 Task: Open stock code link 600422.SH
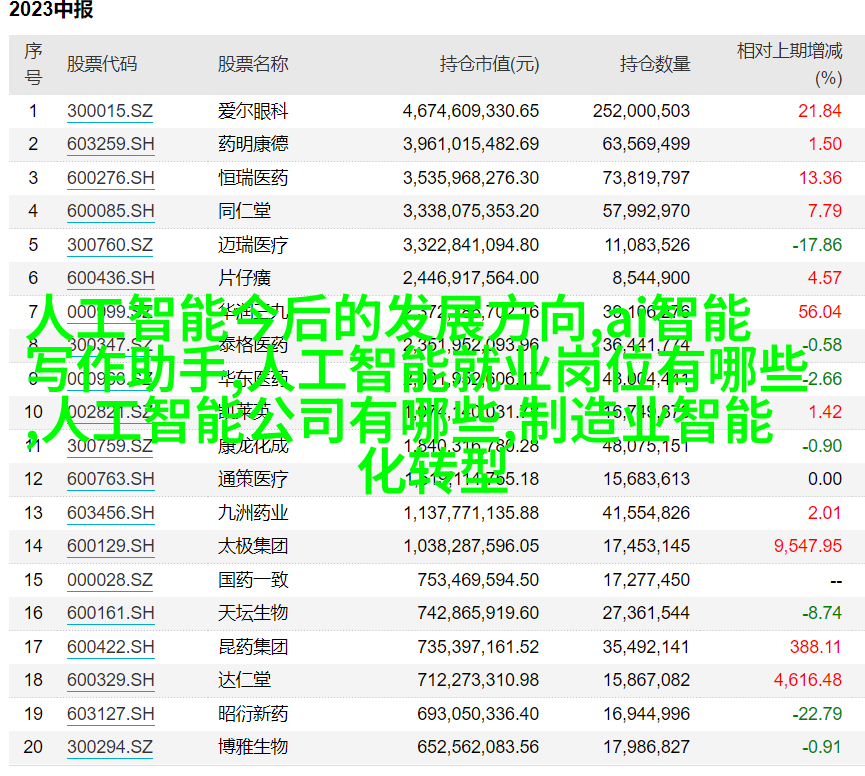point(110,647)
